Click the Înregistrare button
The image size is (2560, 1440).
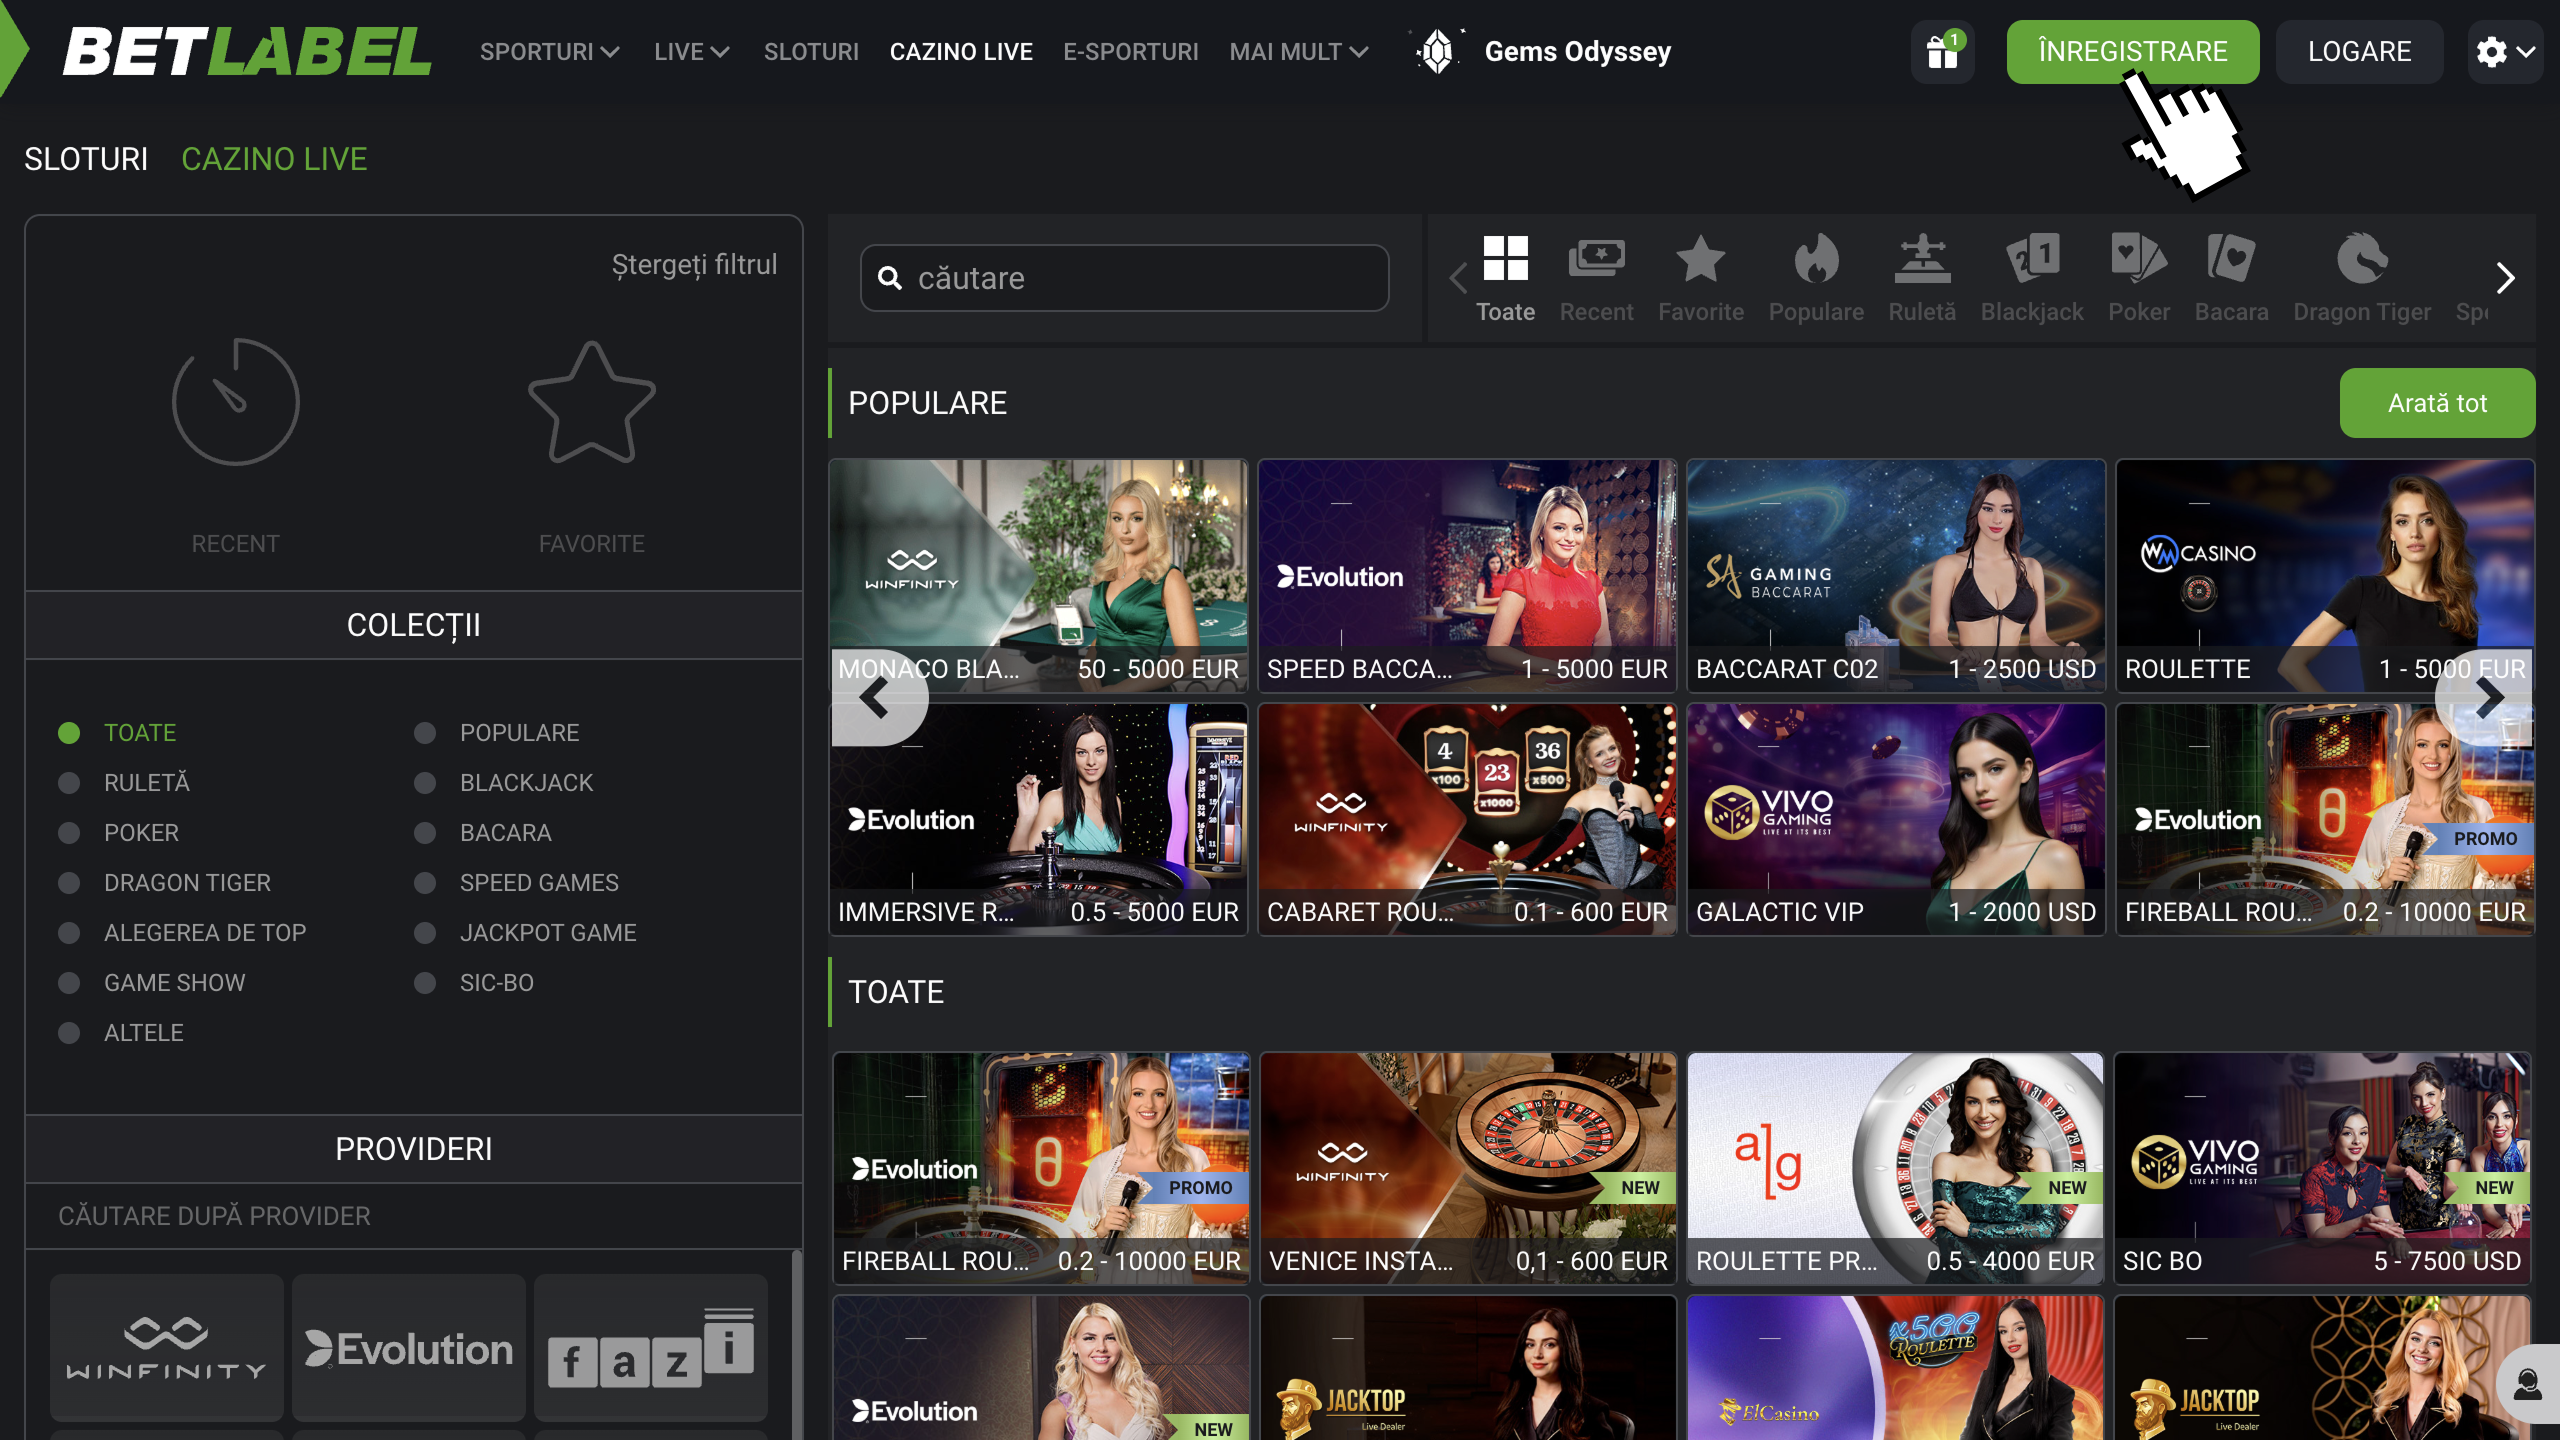[x=2132, y=52]
